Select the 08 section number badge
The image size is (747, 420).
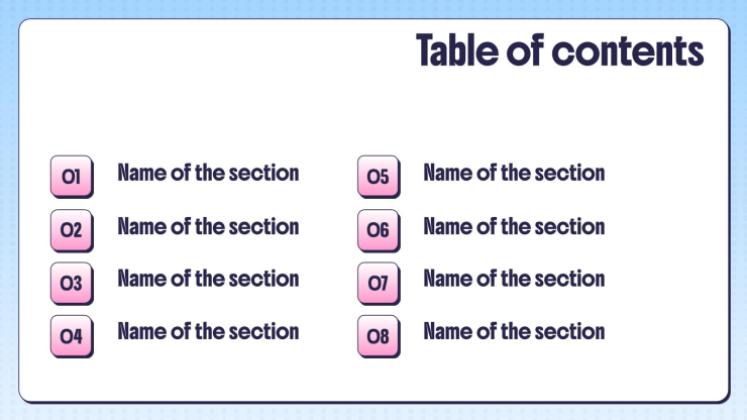(378, 336)
